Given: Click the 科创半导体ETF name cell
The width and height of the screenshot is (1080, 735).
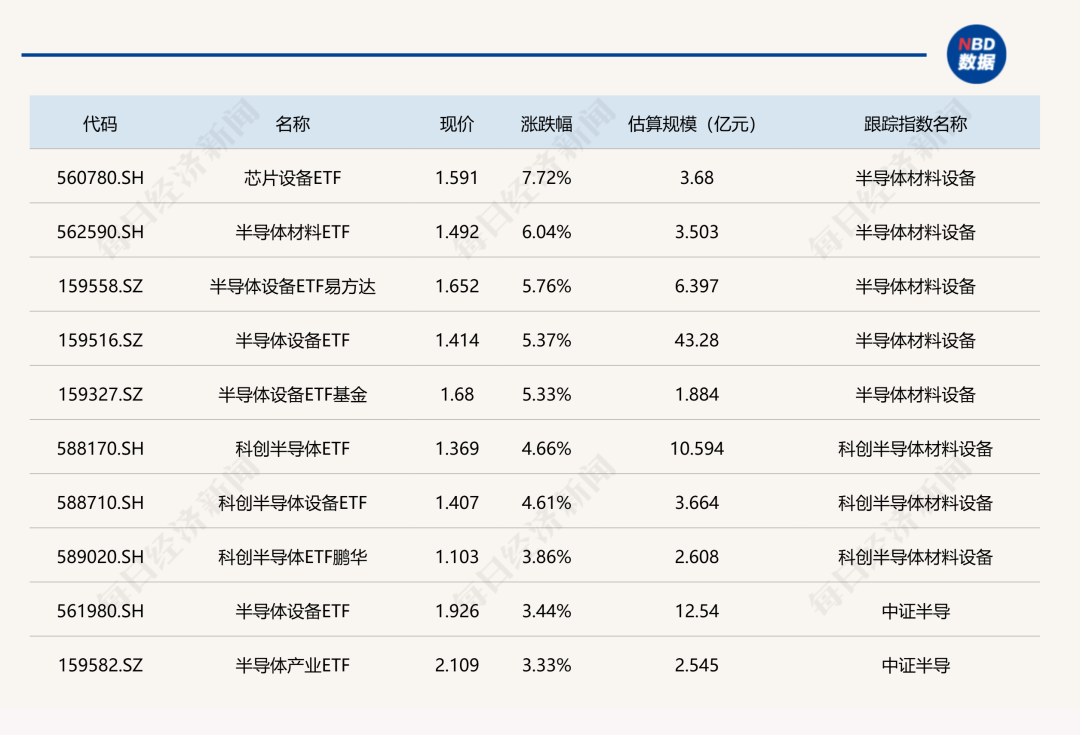Looking at the screenshot, I should [293, 449].
